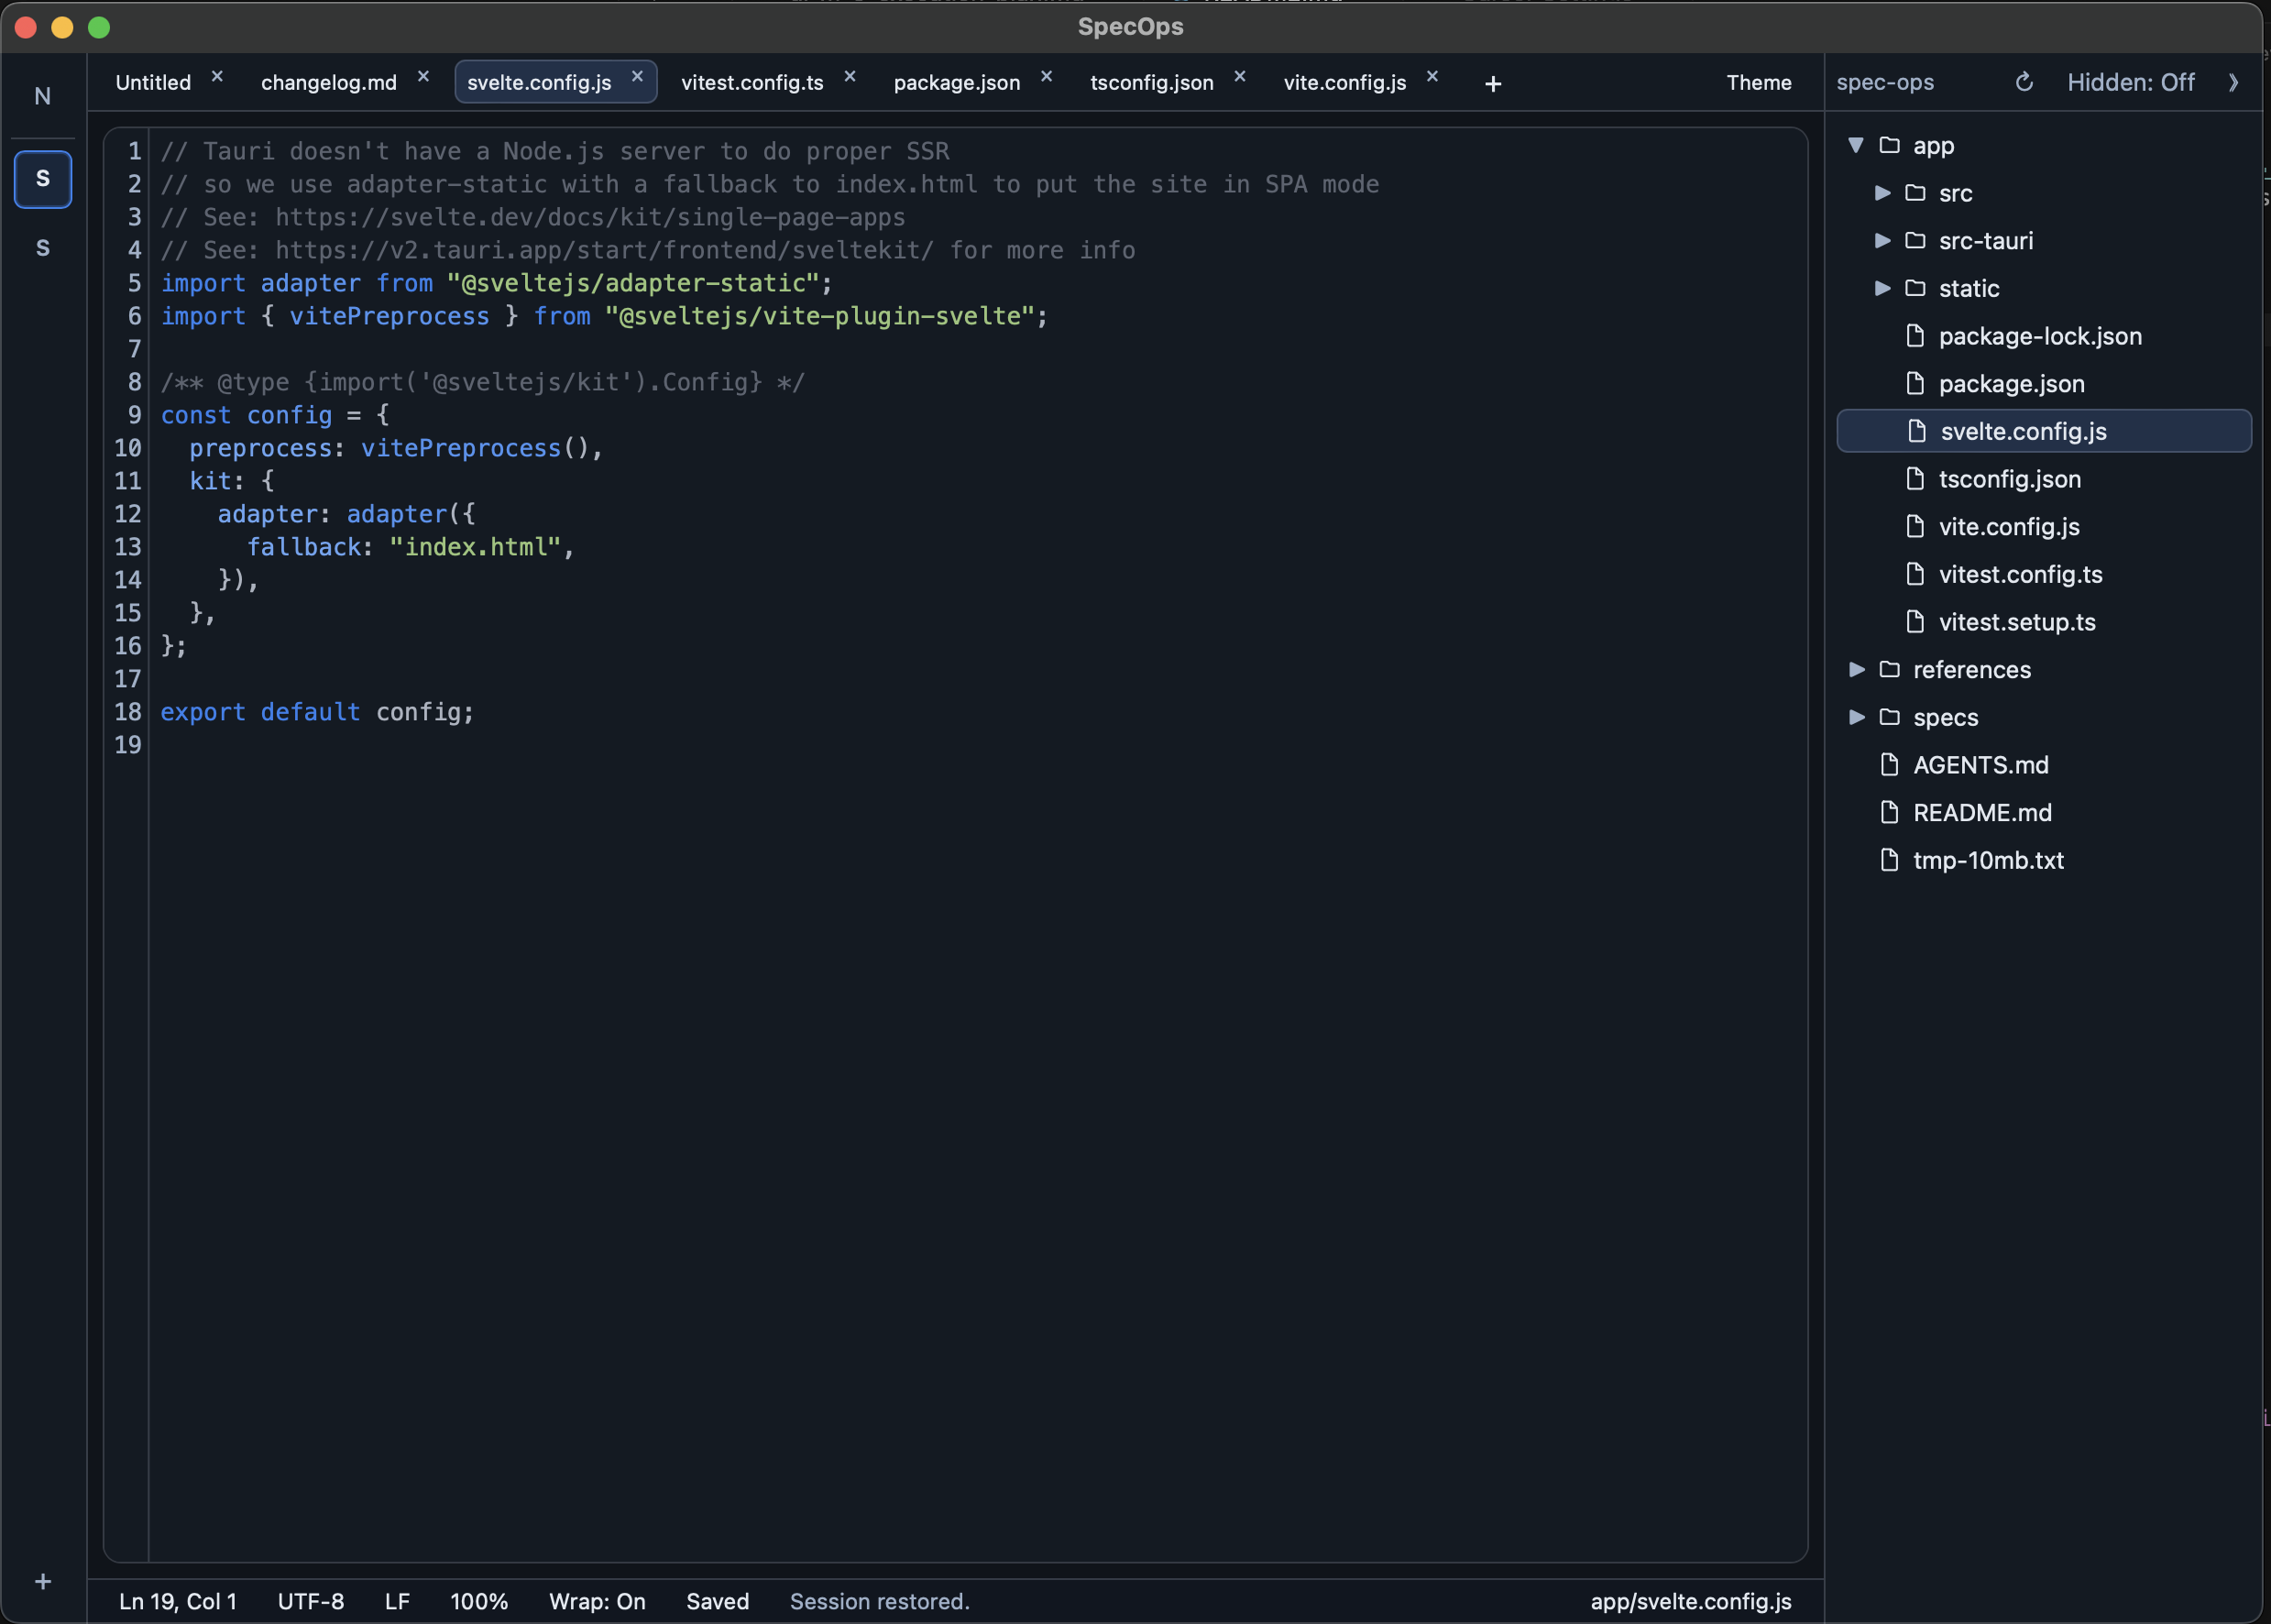
Task: Click the Saved status text
Action: (x=717, y=1601)
